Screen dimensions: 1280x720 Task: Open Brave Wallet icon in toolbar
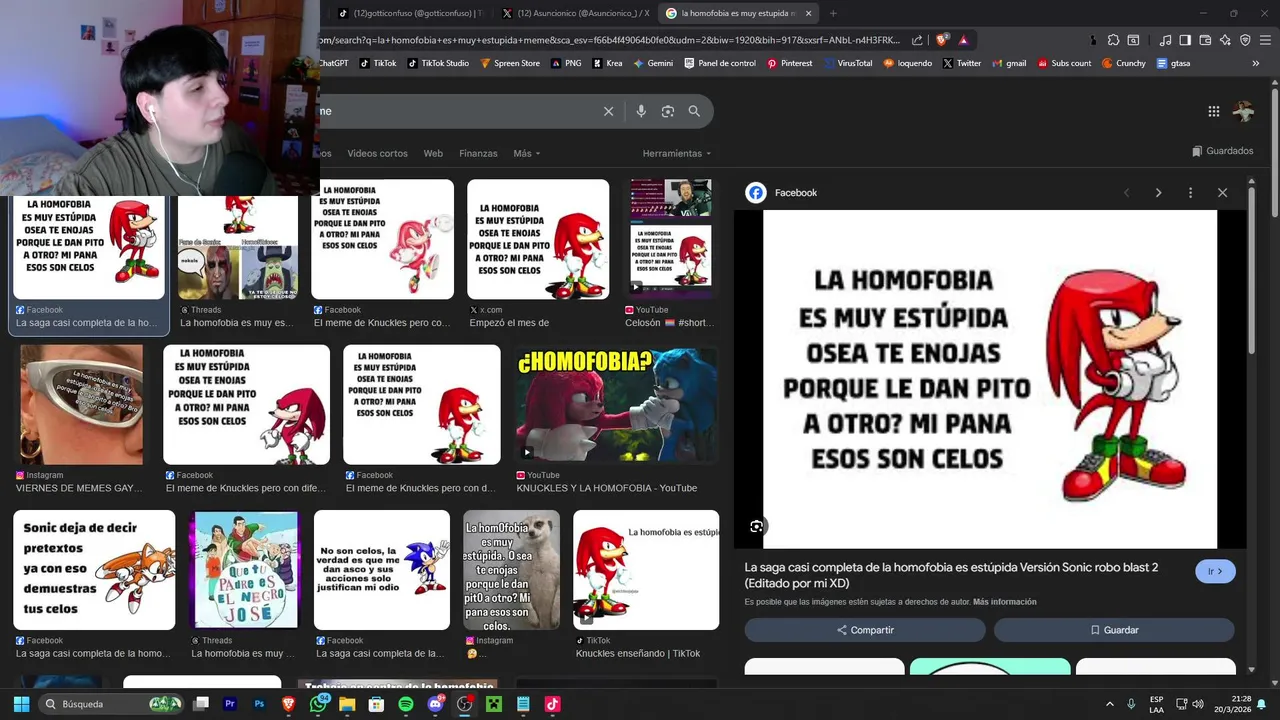pyautogui.click(x=1205, y=40)
